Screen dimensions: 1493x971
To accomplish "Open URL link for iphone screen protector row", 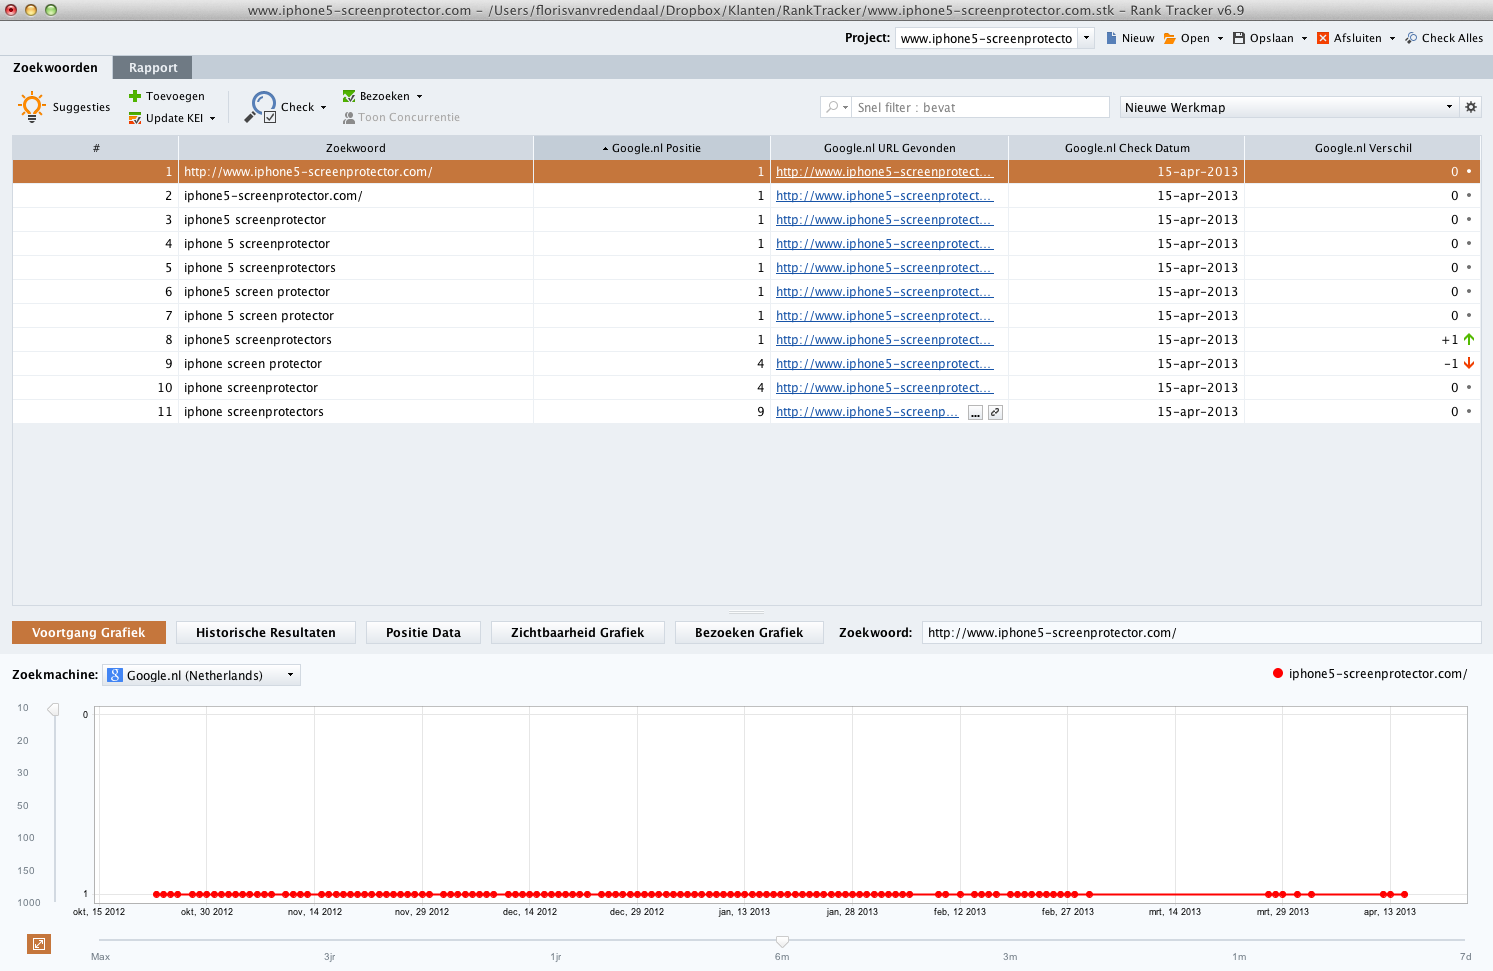I will pos(884,364).
